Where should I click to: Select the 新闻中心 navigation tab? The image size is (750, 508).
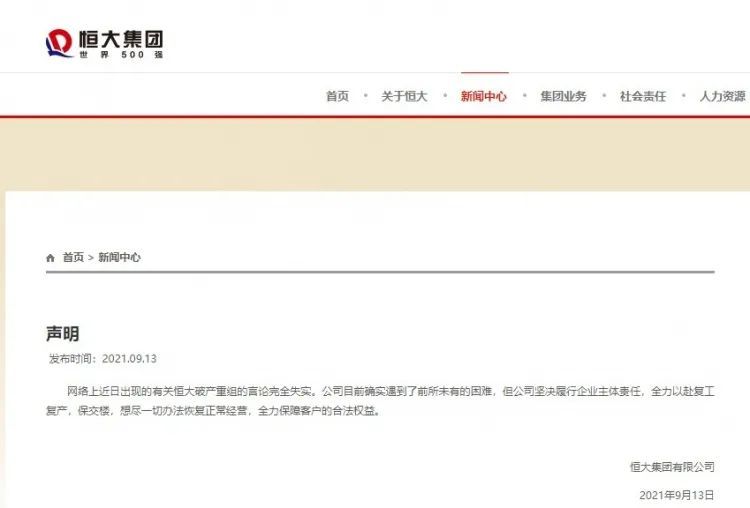coord(484,96)
